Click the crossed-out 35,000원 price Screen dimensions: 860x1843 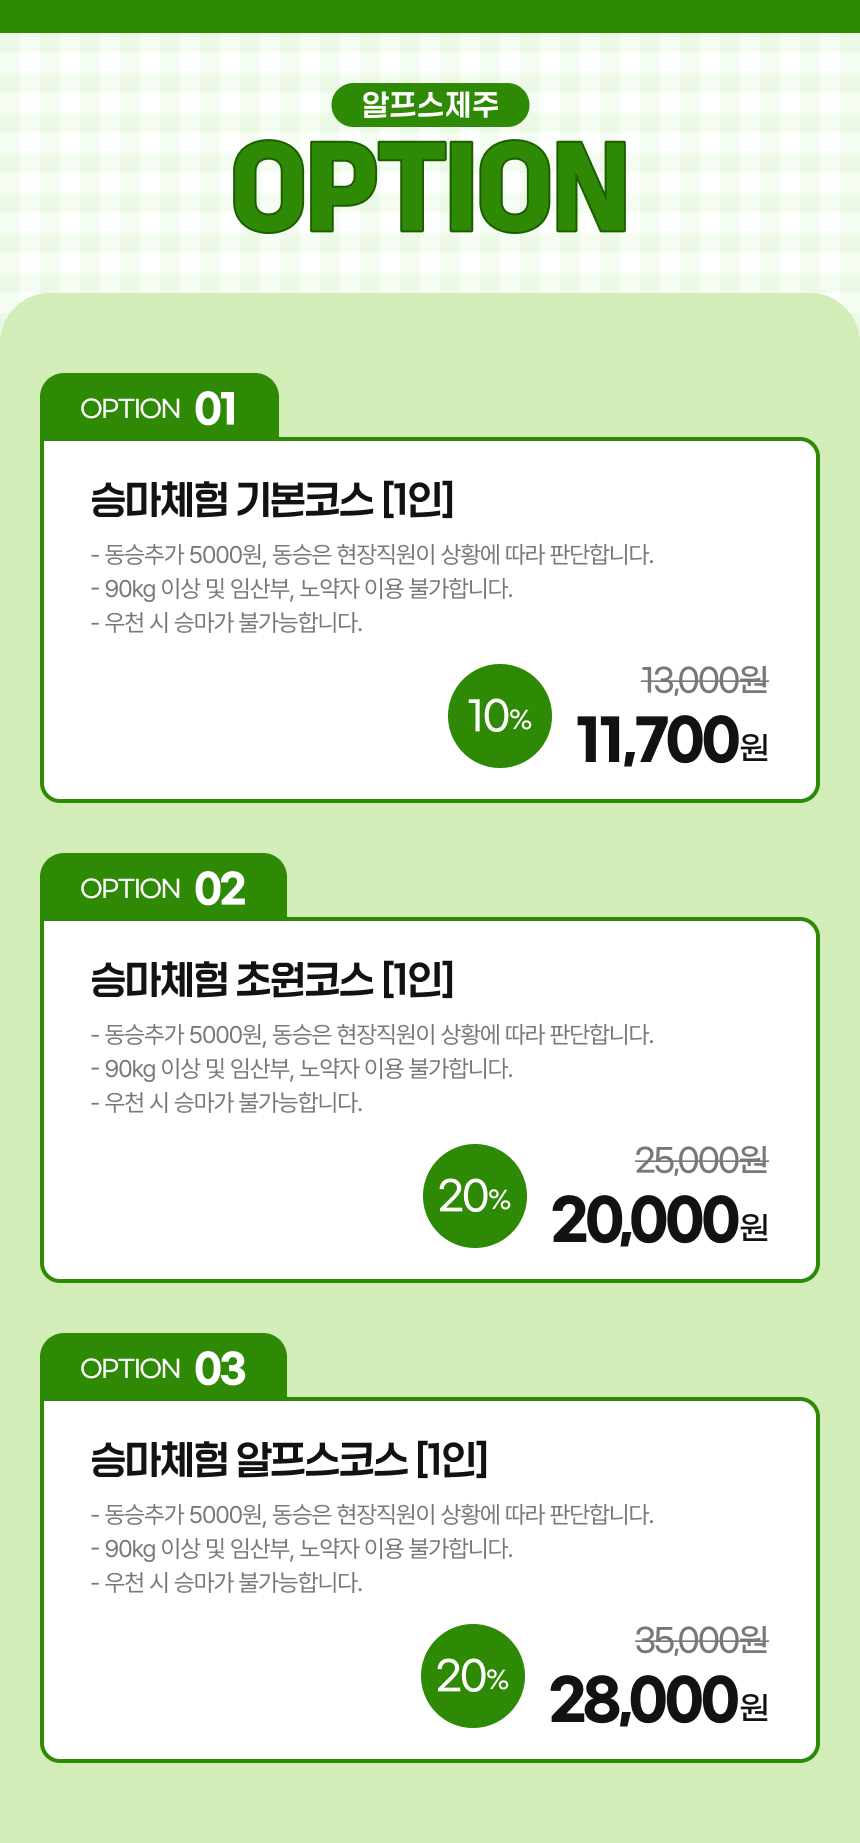tap(702, 1640)
